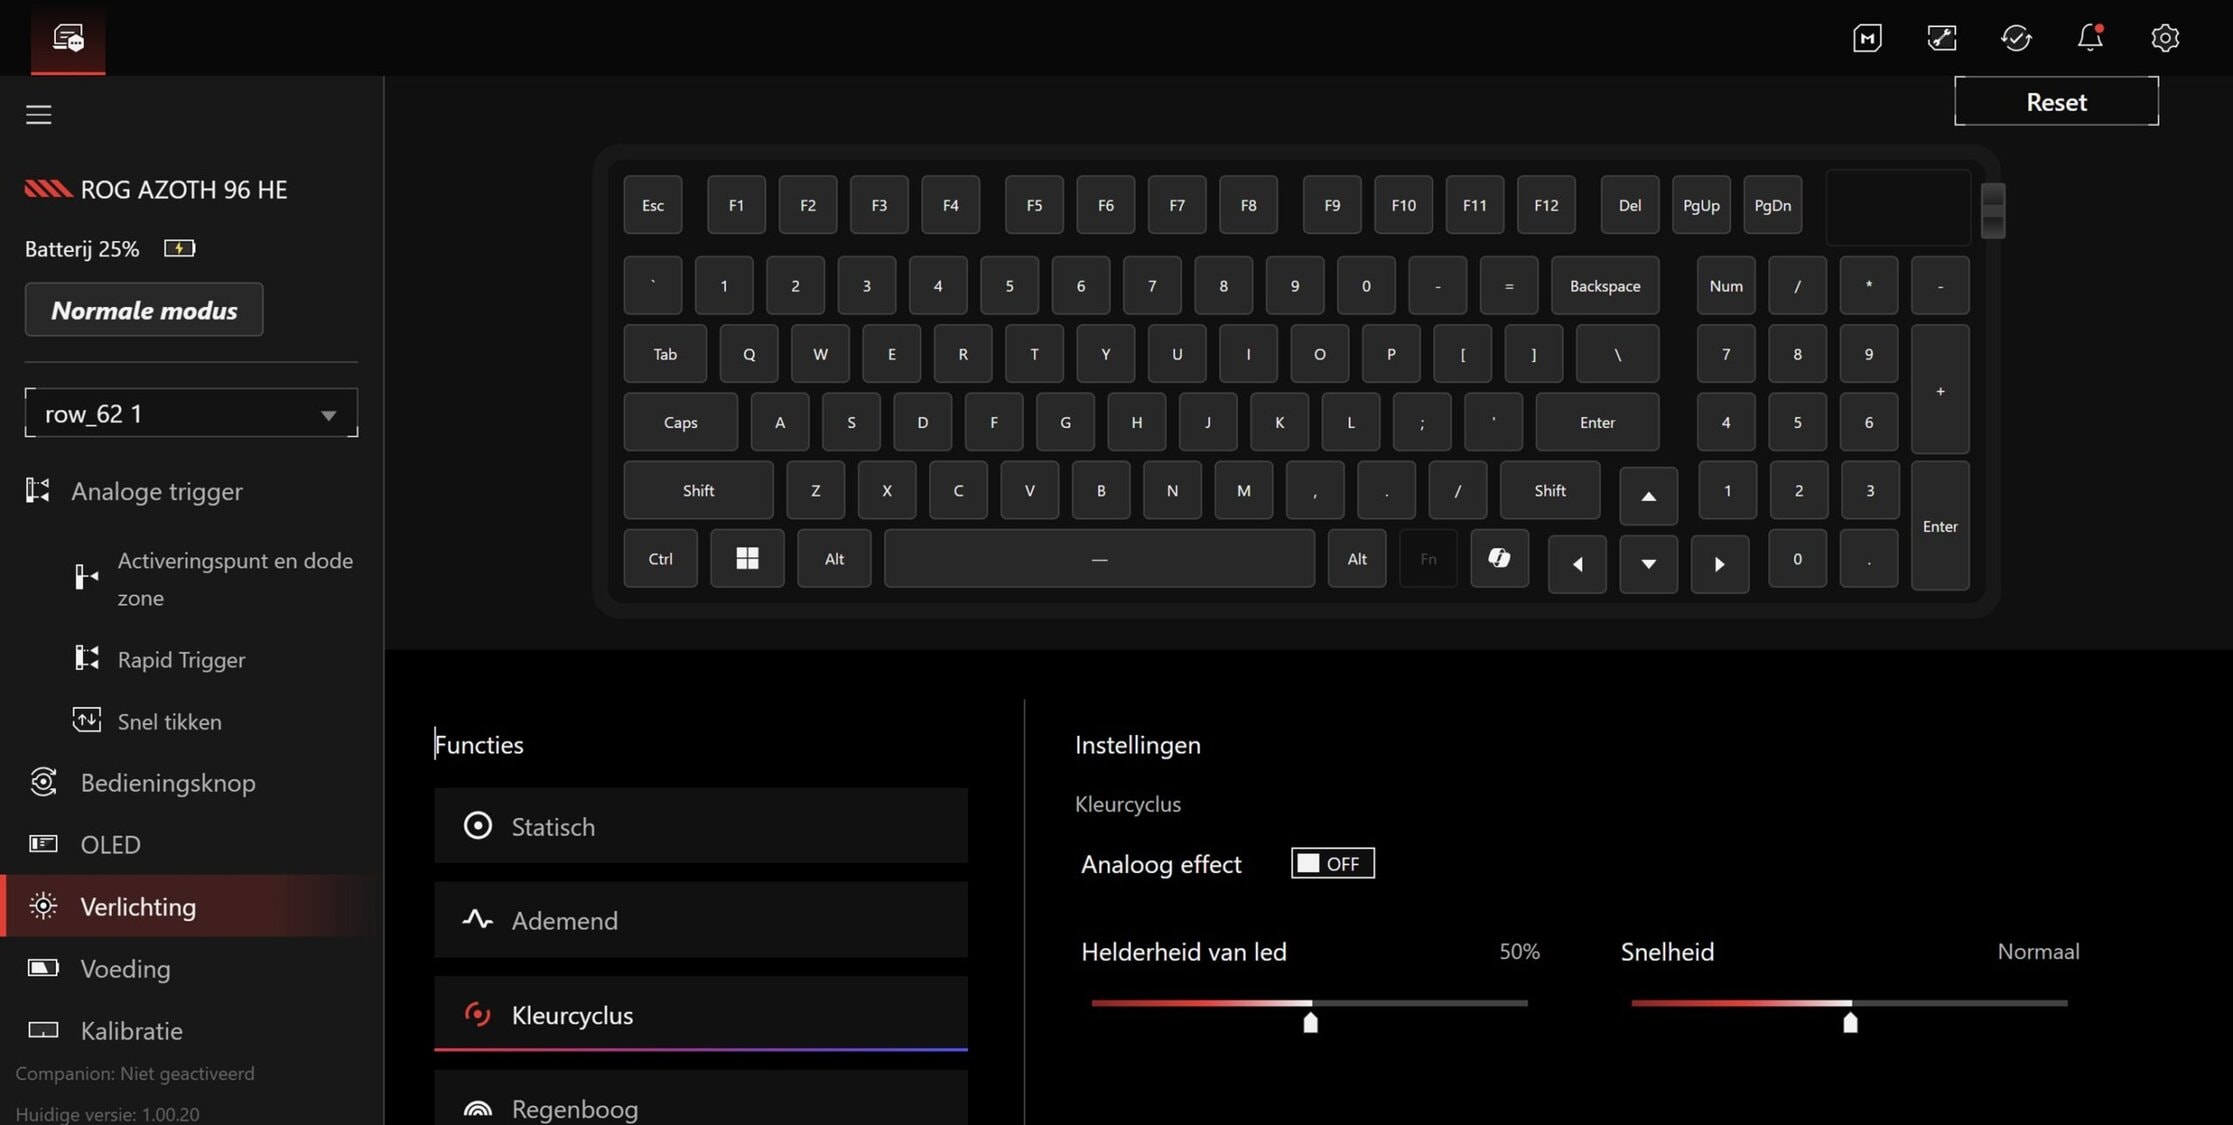Open the Normale modus selector

[144, 310]
